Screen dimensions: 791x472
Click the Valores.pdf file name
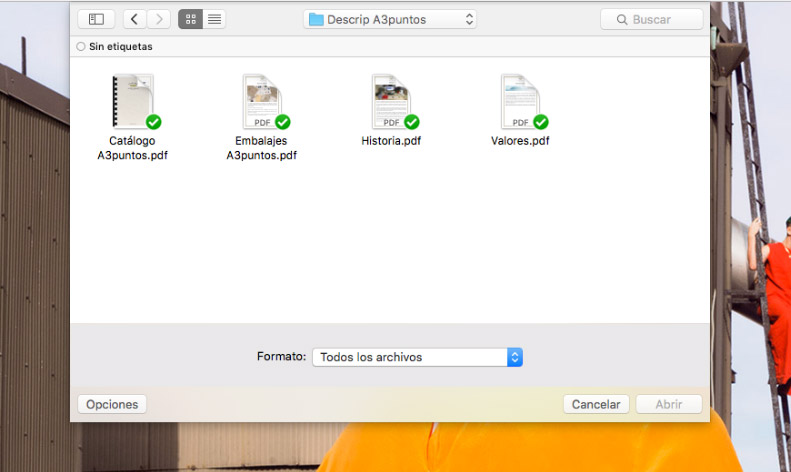click(520, 141)
